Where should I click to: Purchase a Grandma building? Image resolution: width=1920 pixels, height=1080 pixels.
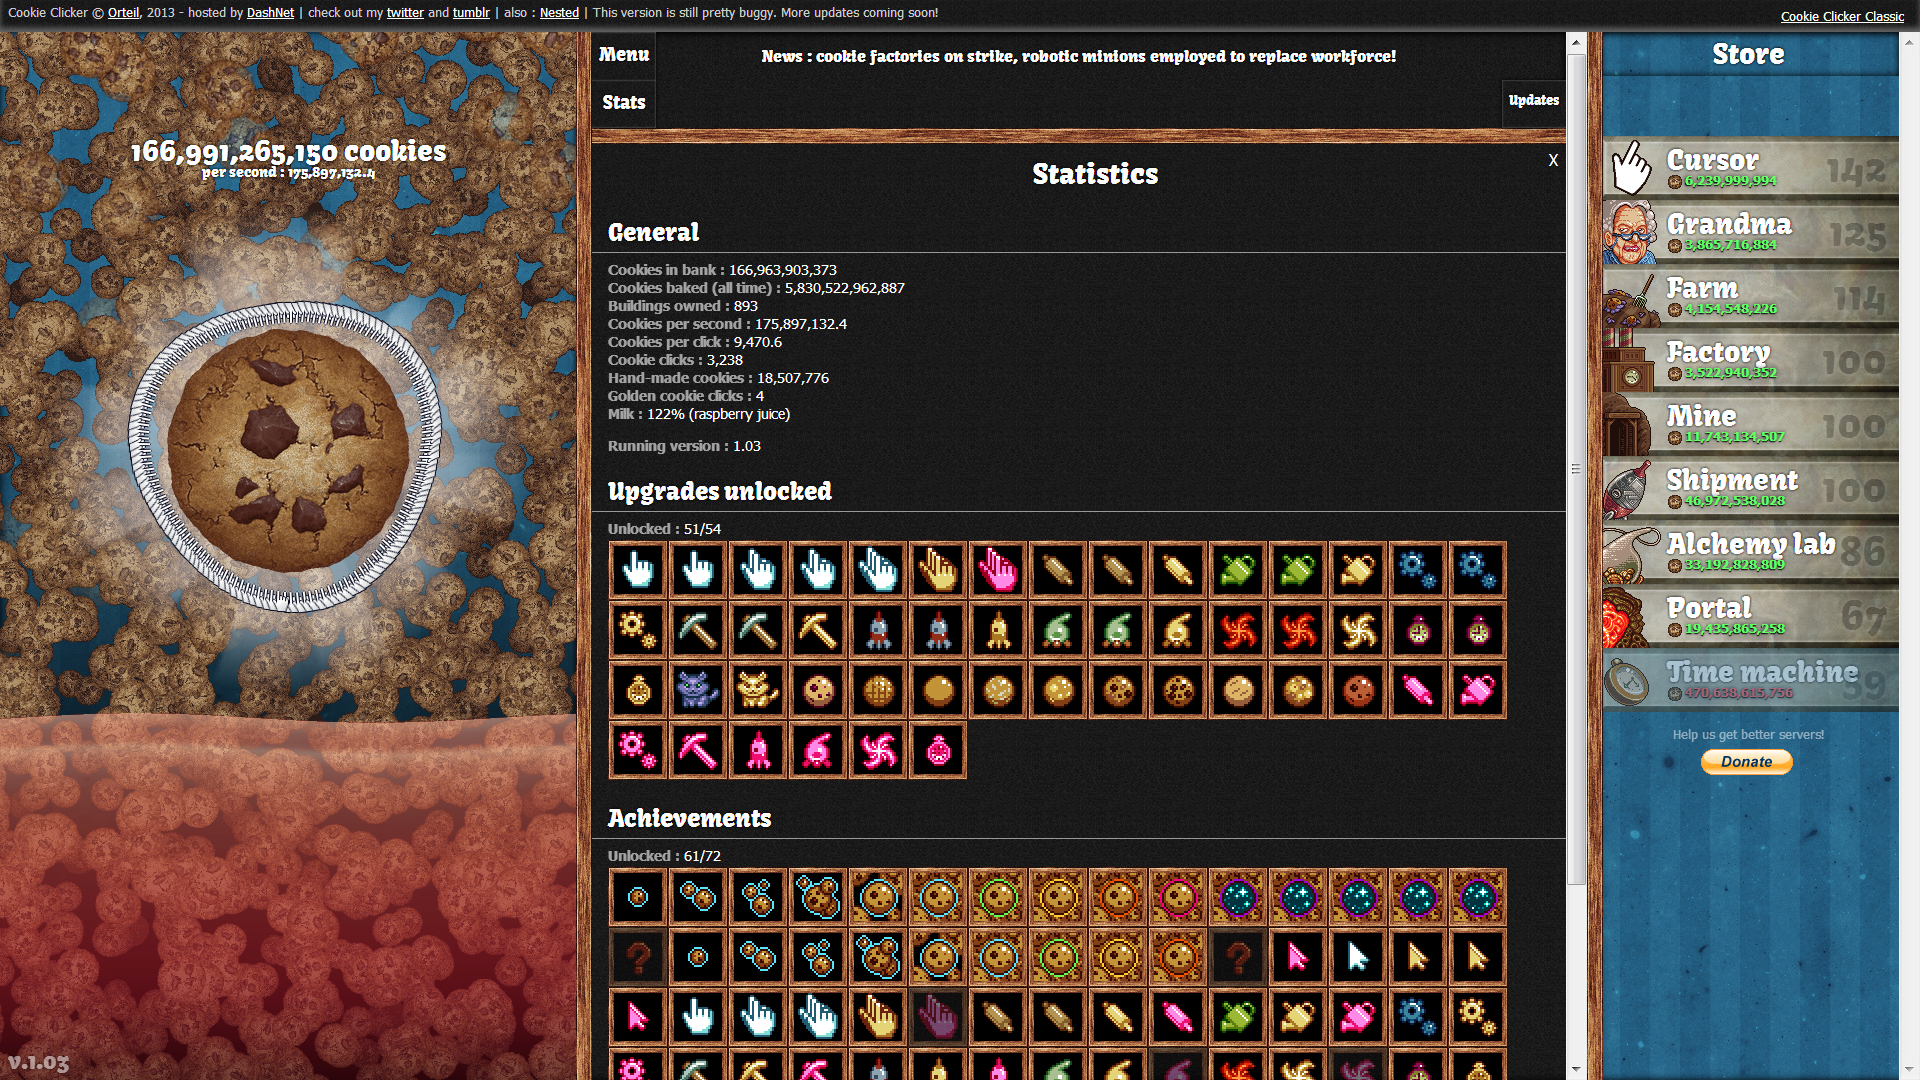[1750, 232]
